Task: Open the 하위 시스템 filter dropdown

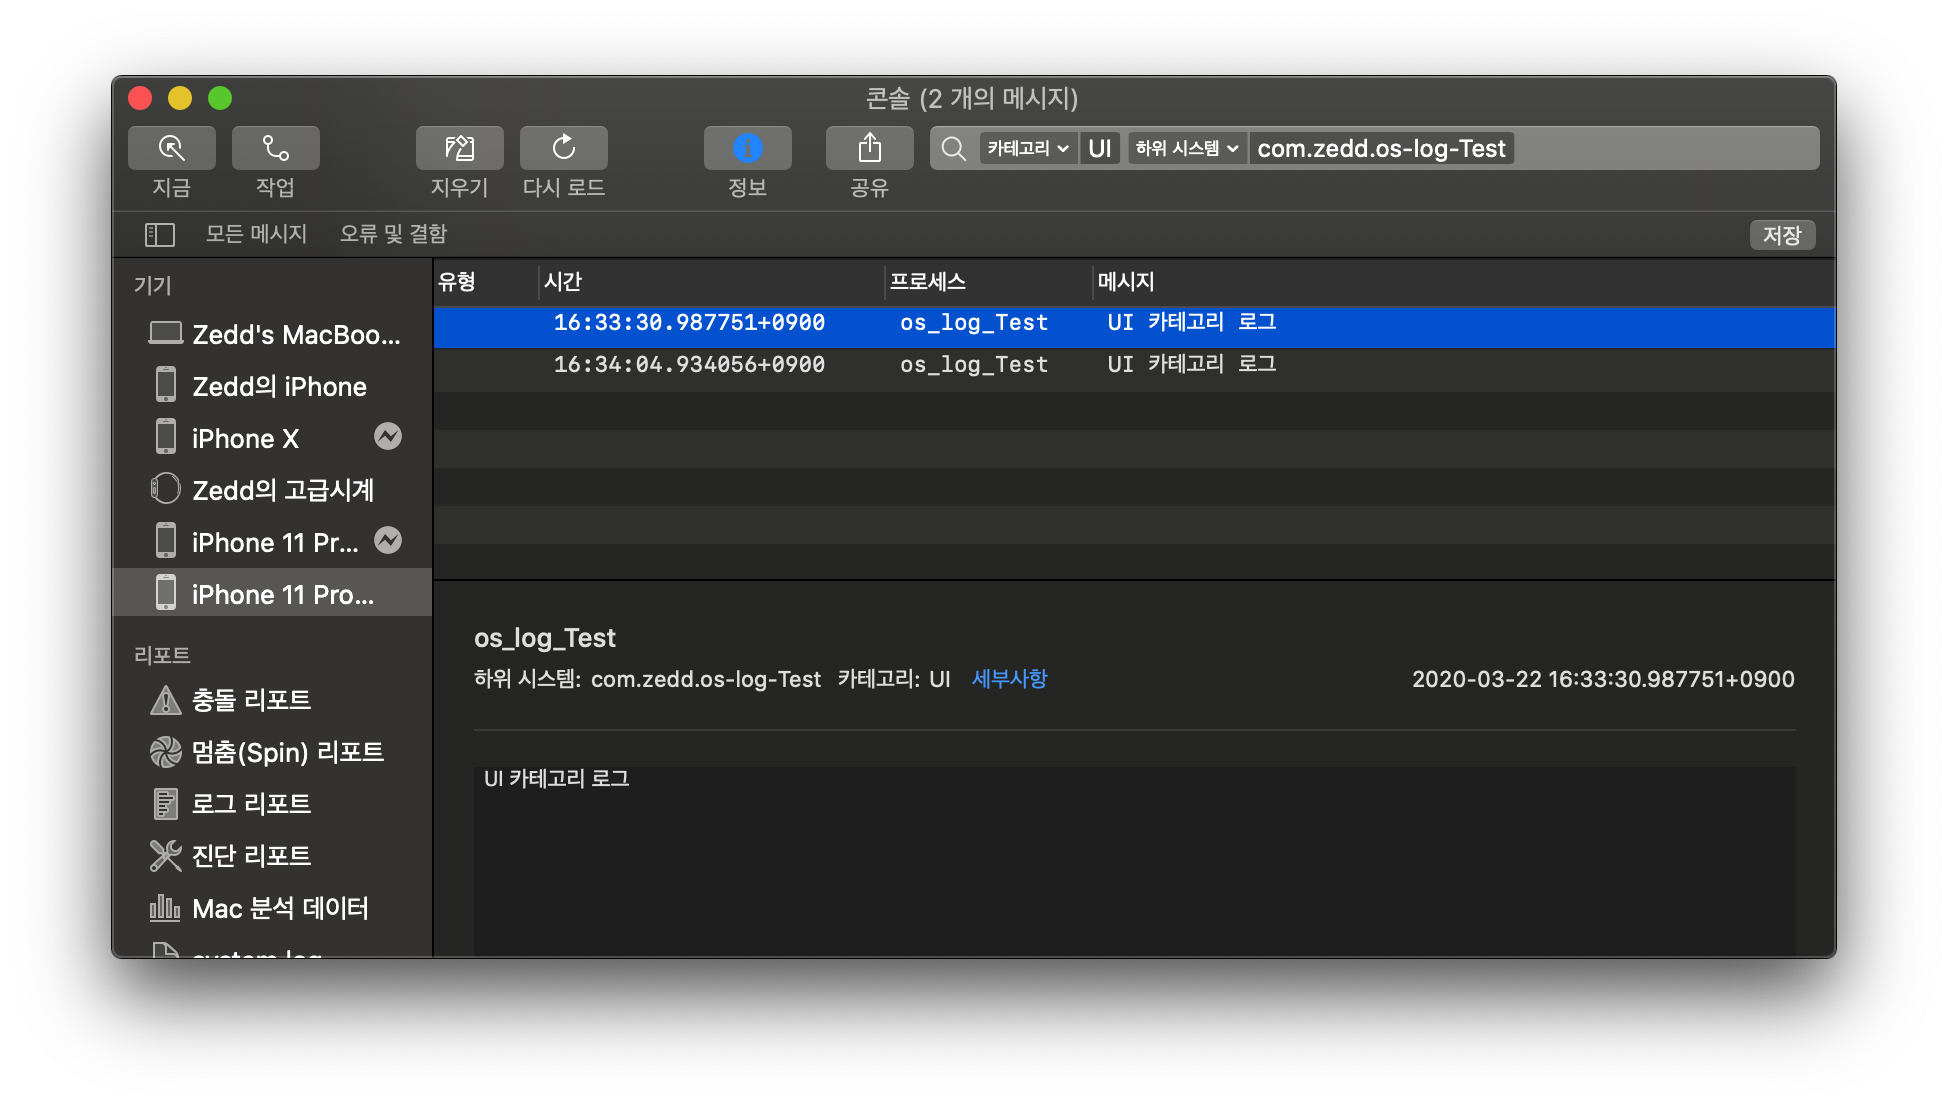Action: (x=1187, y=149)
